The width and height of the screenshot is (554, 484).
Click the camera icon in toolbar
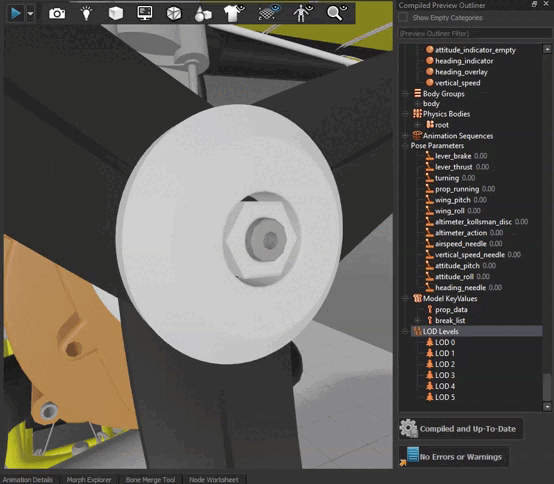57,14
